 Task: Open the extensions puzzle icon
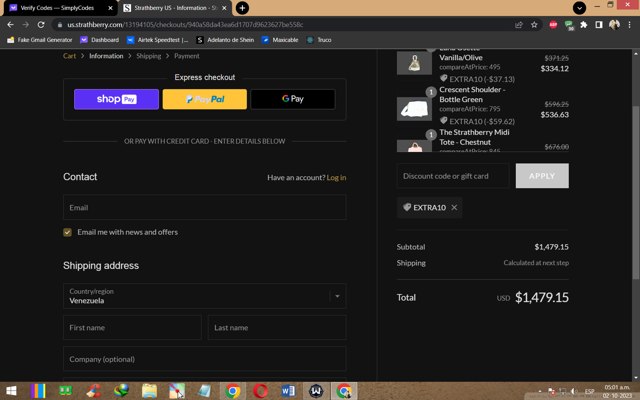(584, 25)
